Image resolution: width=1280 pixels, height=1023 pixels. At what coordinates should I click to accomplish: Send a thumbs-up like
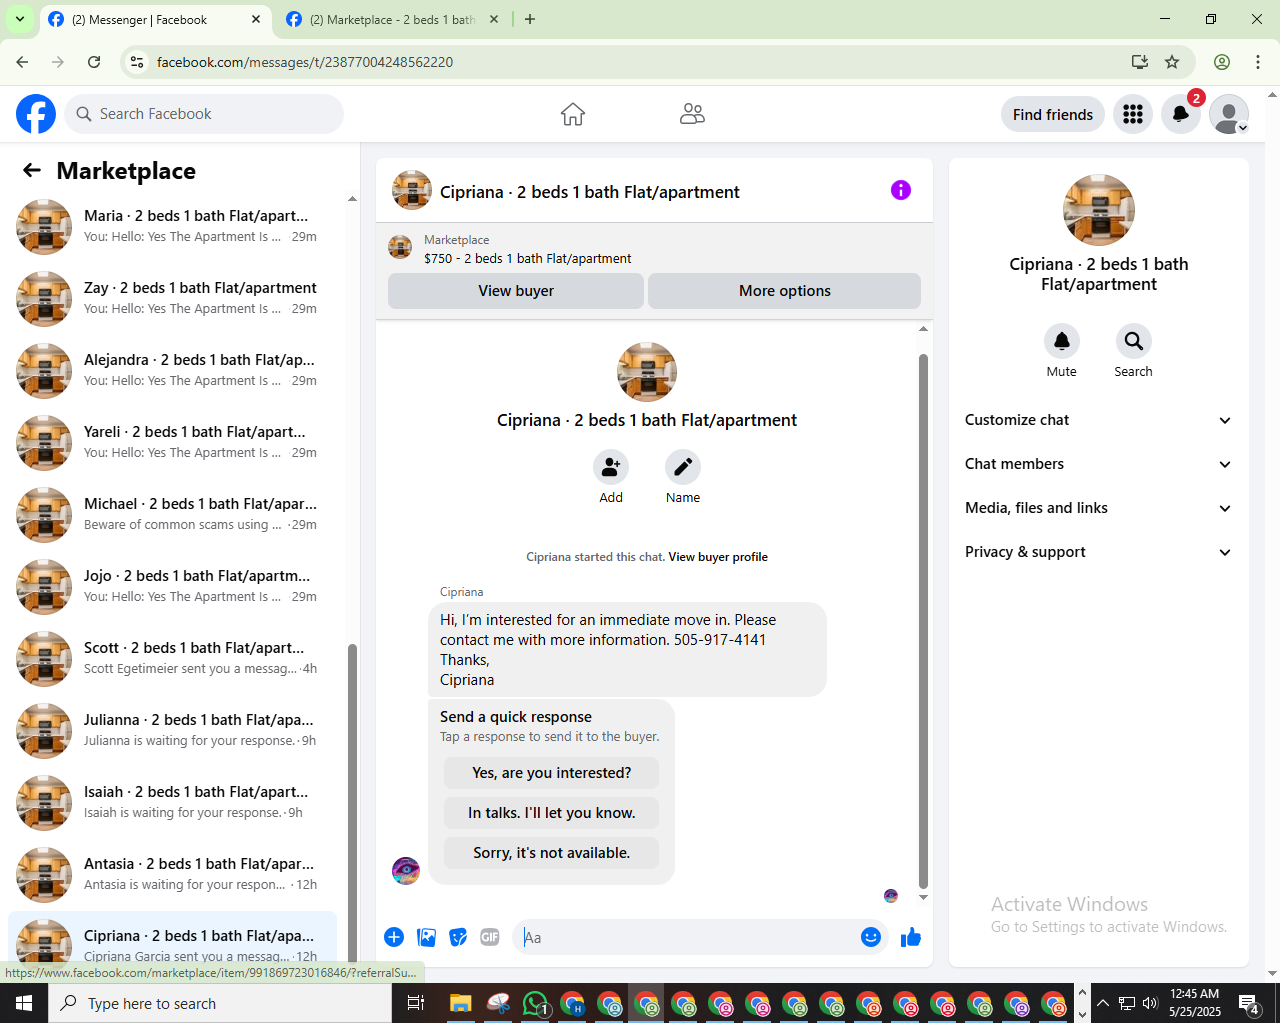(x=911, y=937)
